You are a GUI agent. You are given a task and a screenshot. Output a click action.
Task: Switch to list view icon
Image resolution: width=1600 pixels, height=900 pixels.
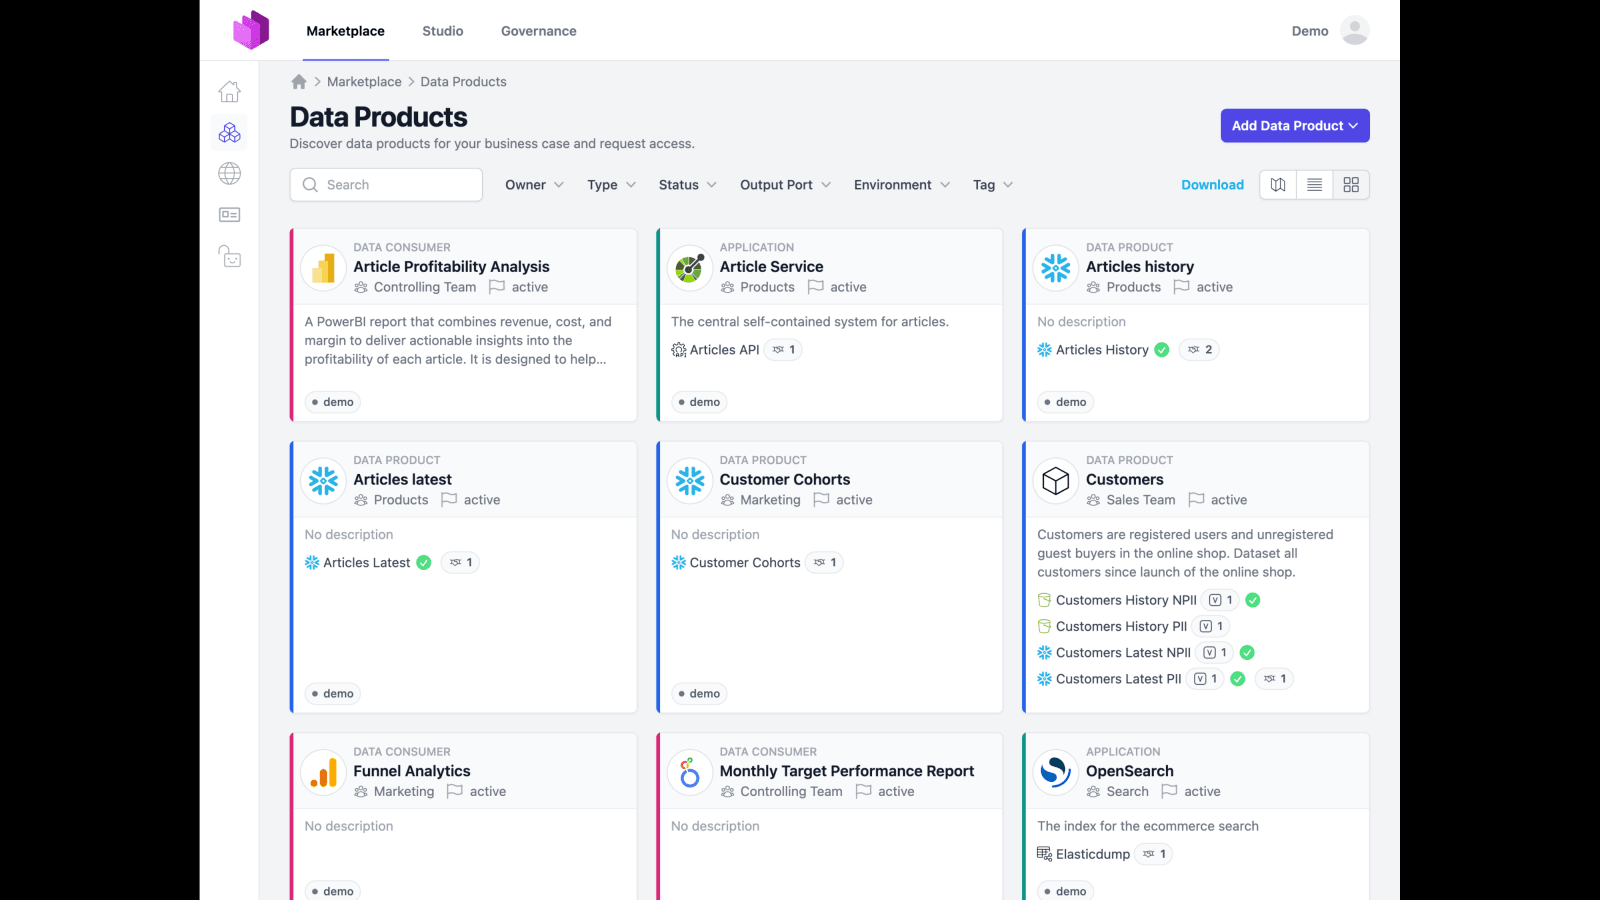point(1315,185)
